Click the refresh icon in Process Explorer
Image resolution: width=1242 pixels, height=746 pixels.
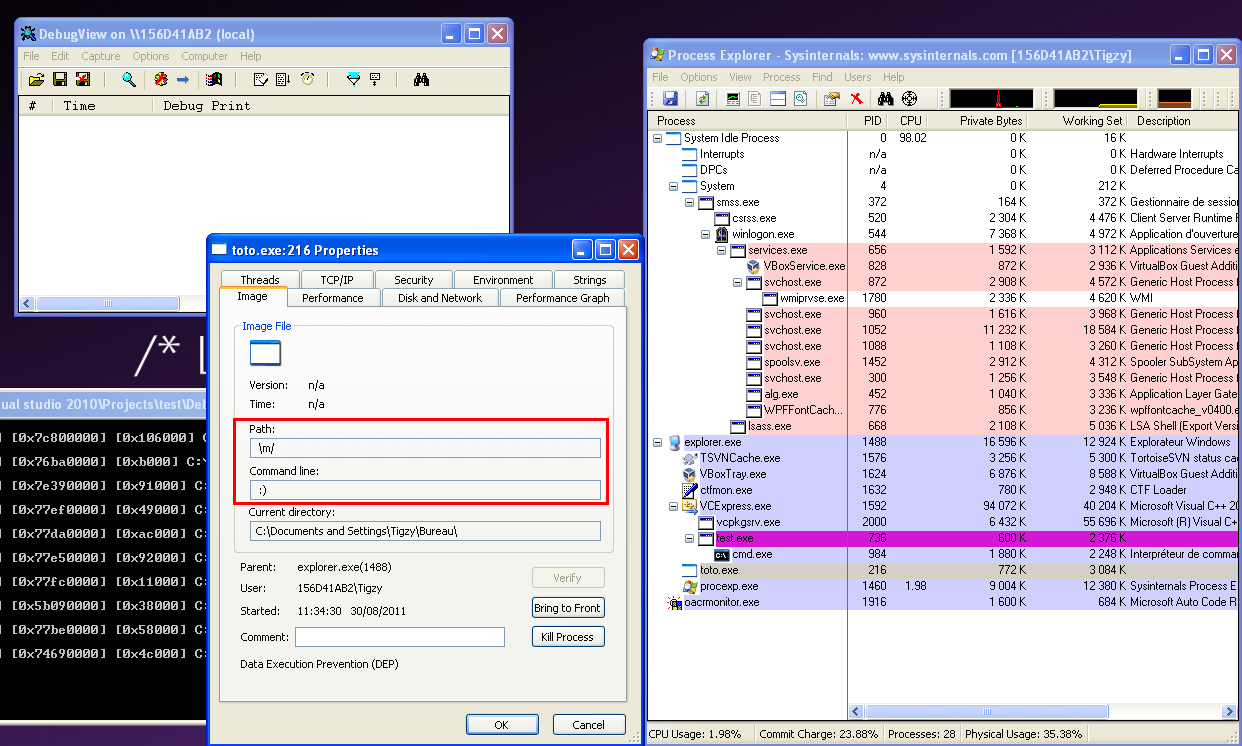(703, 98)
